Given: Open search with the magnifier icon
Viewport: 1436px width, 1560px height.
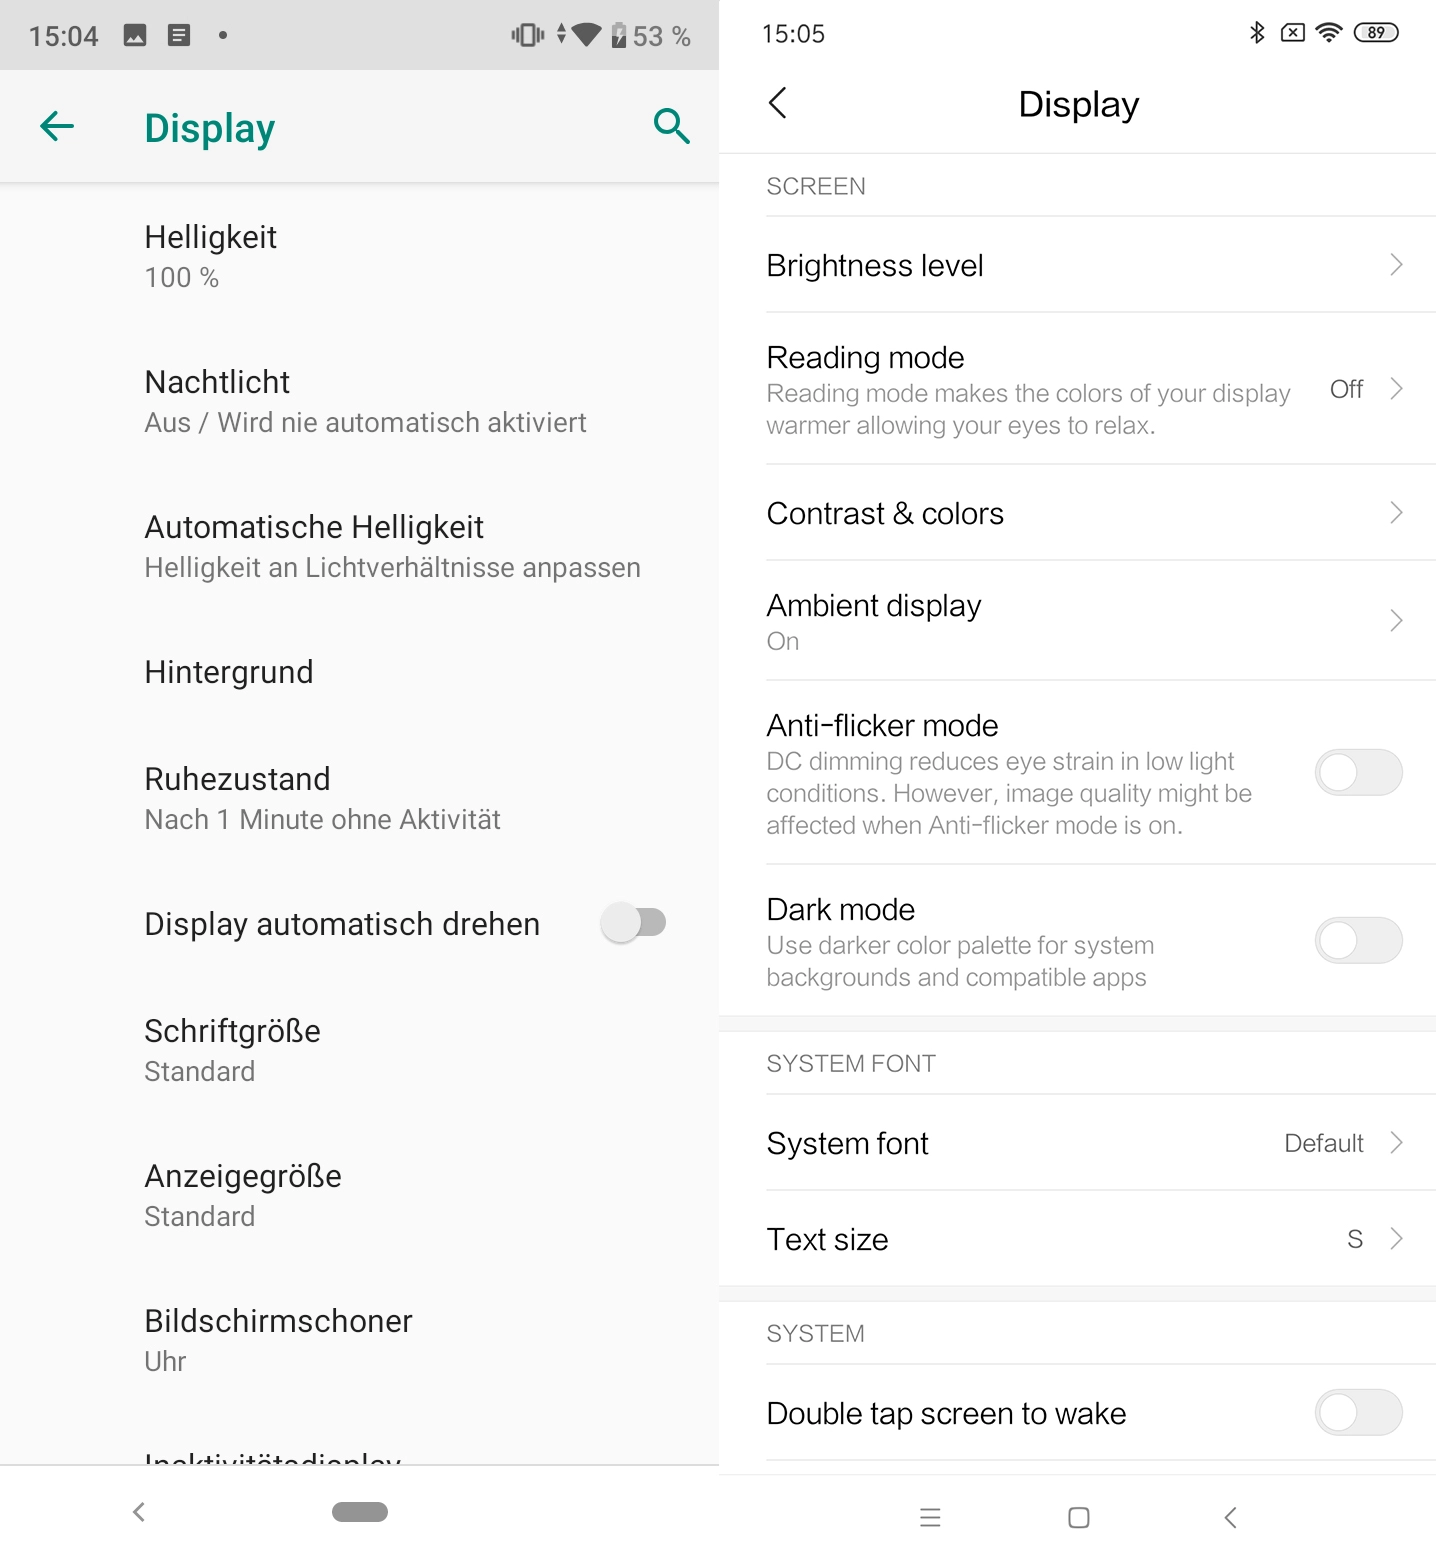Looking at the screenshot, I should click(x=671, y=126).
